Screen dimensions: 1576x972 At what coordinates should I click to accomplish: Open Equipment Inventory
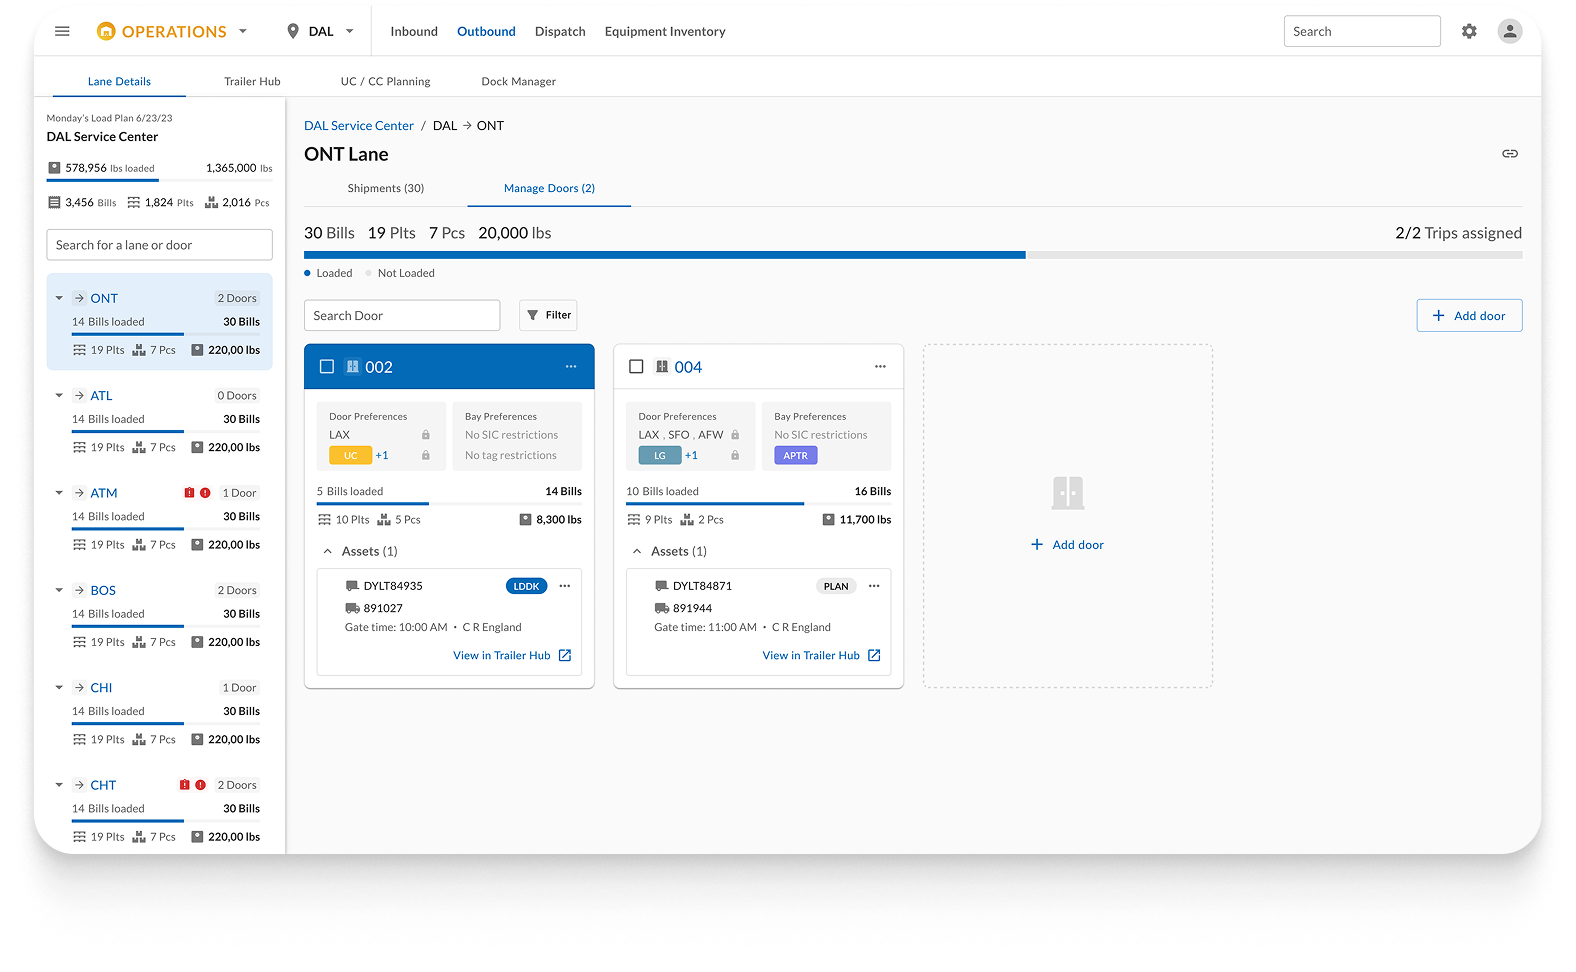pos(665,32)
